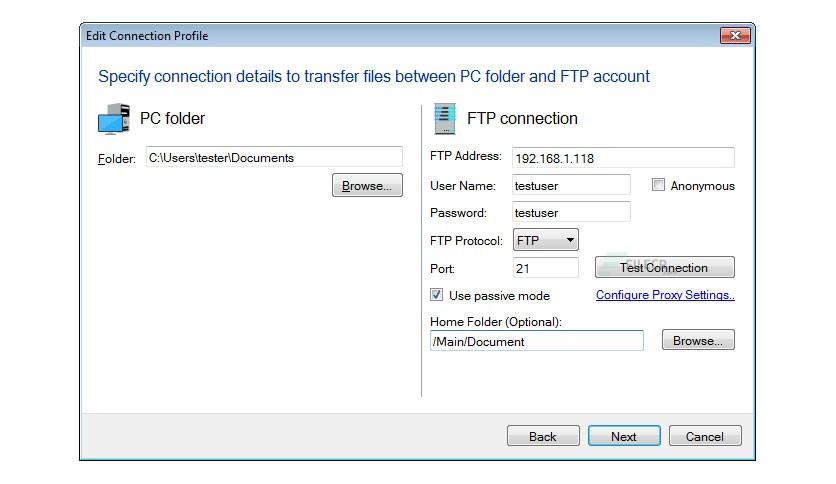Screen dimensions: 836x484
Task: Focus the Home Folder path field
Action: 537,341
